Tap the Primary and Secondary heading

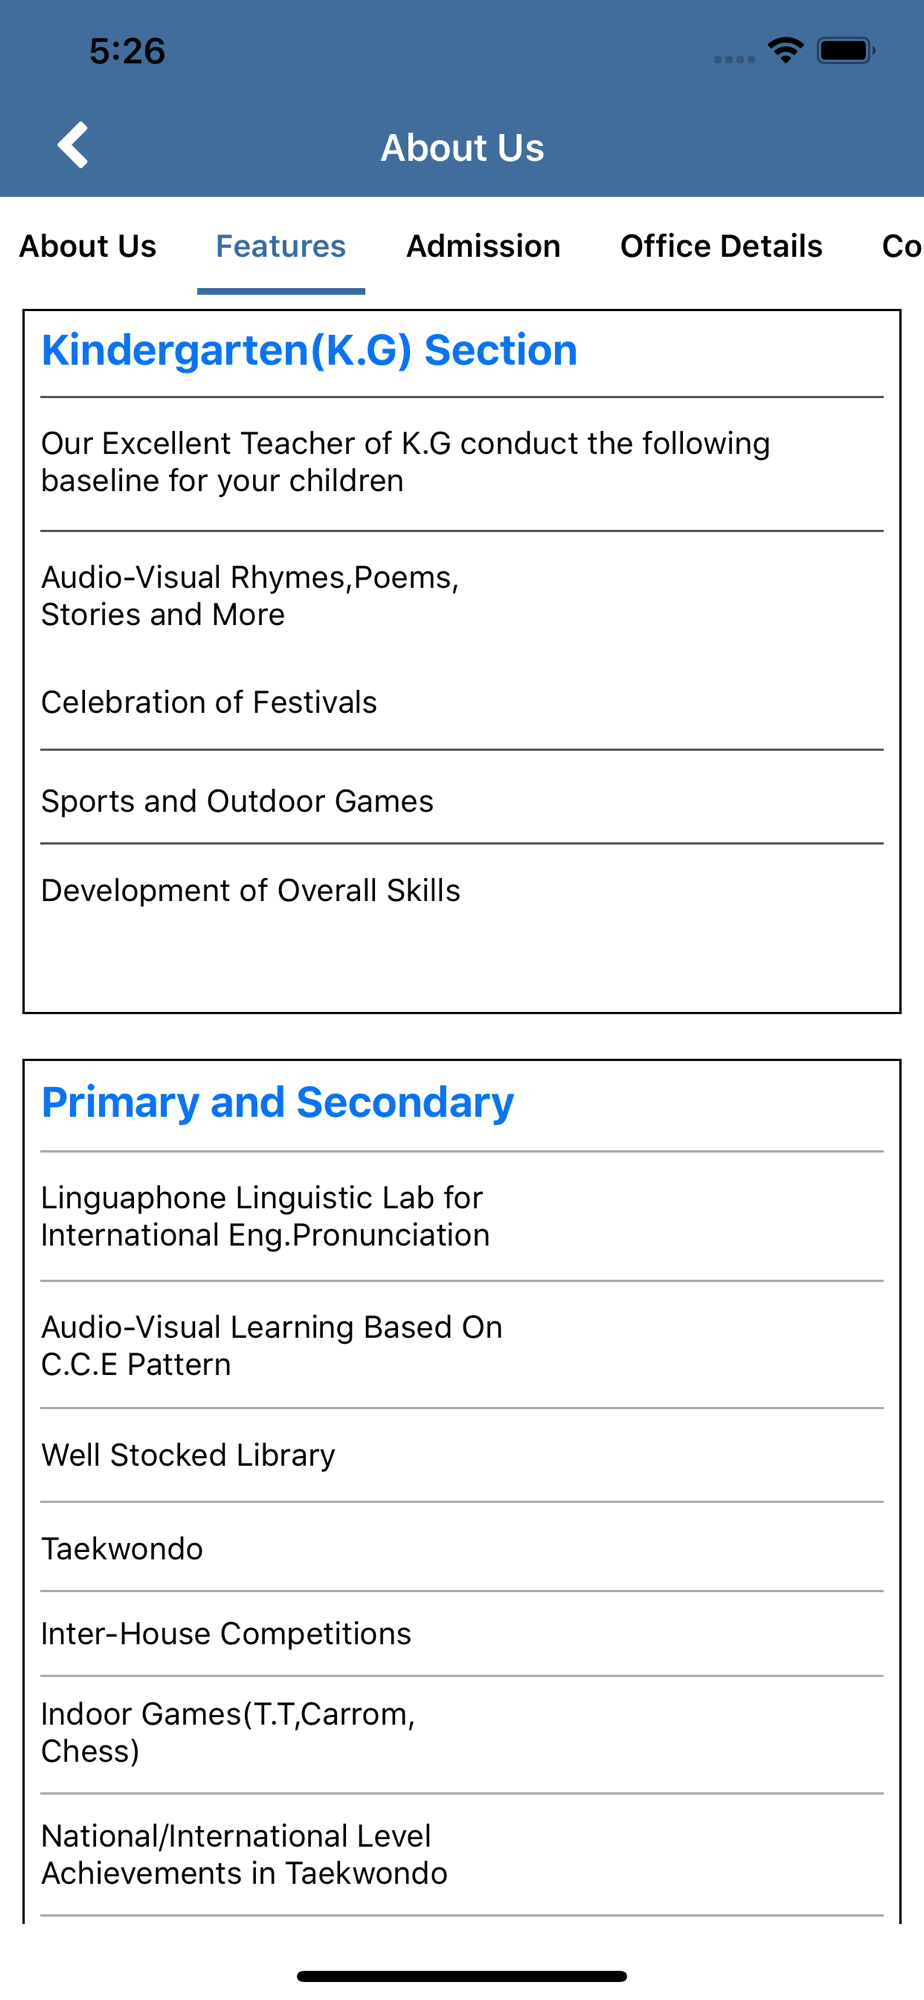pyautogui.click(x=277, y=1102)
